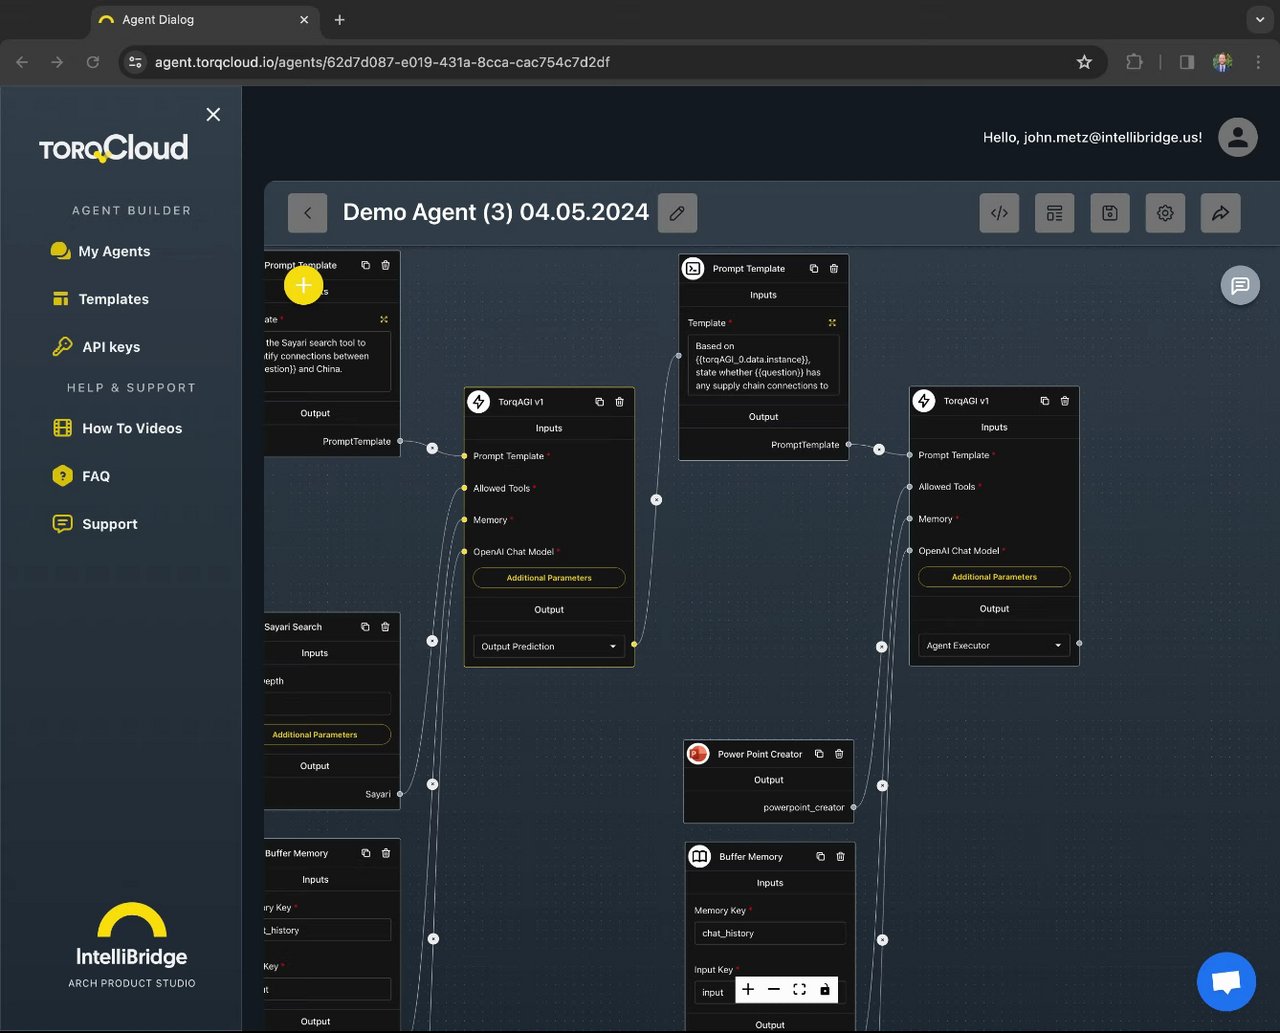Duplicate the Sayari Search node
Viewport: 1280px width, 1033px height.
click(x=365, y=627)
